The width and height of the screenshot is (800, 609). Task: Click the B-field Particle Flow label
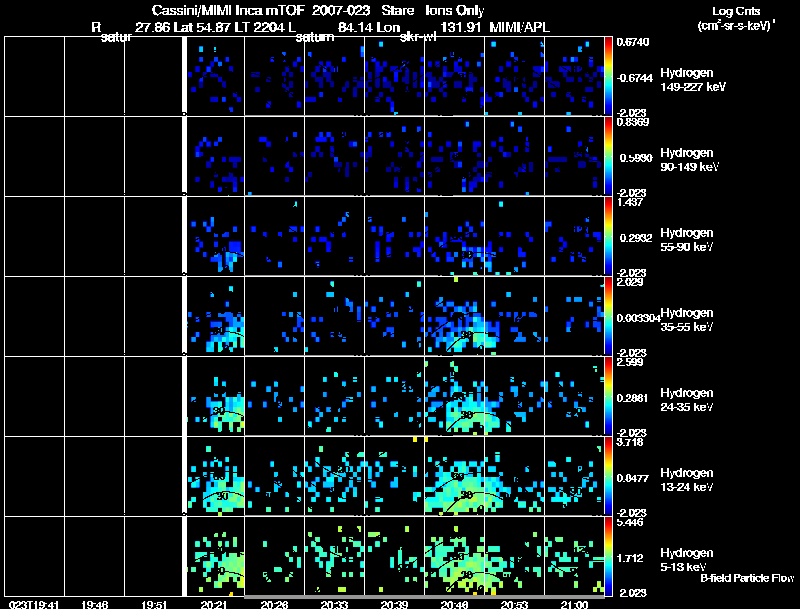pos(747,578)
